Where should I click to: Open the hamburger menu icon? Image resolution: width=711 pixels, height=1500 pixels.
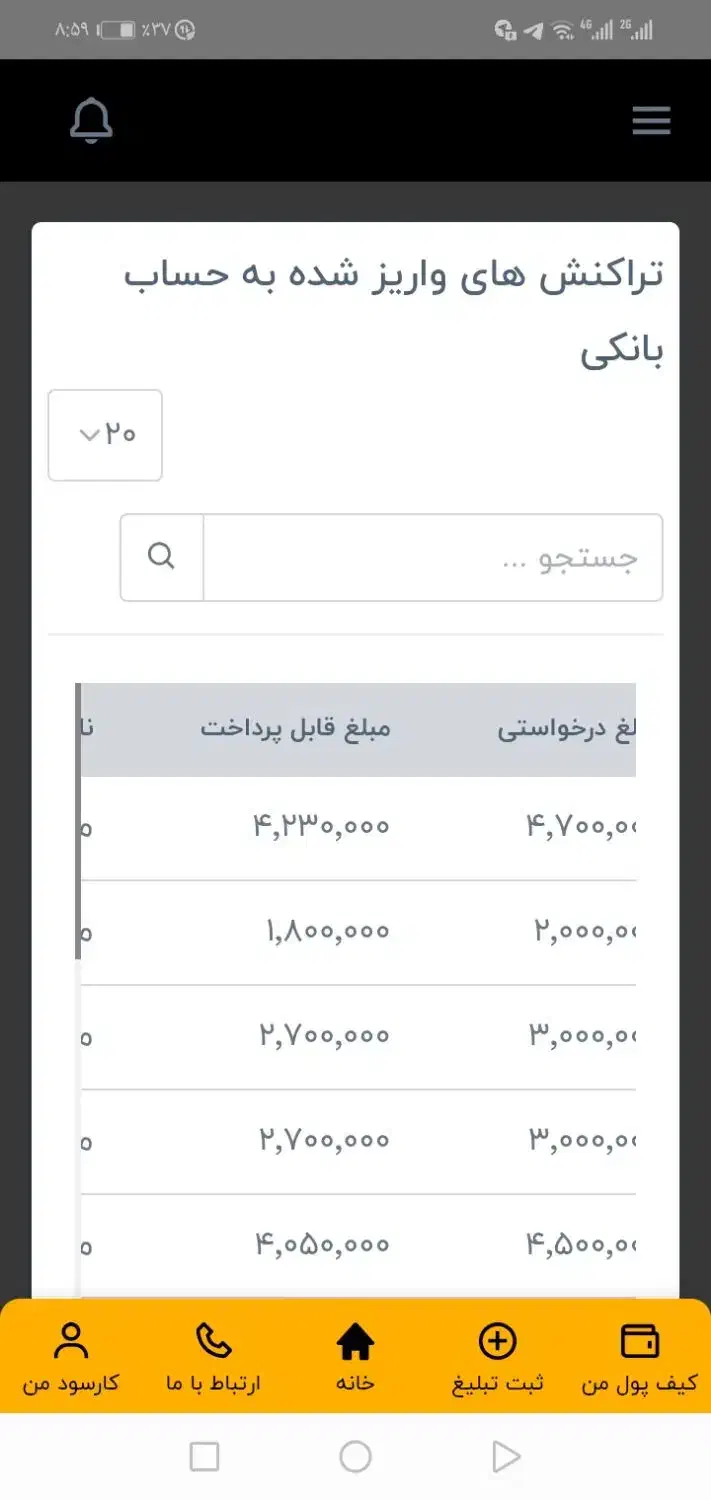tap(651, 120)
